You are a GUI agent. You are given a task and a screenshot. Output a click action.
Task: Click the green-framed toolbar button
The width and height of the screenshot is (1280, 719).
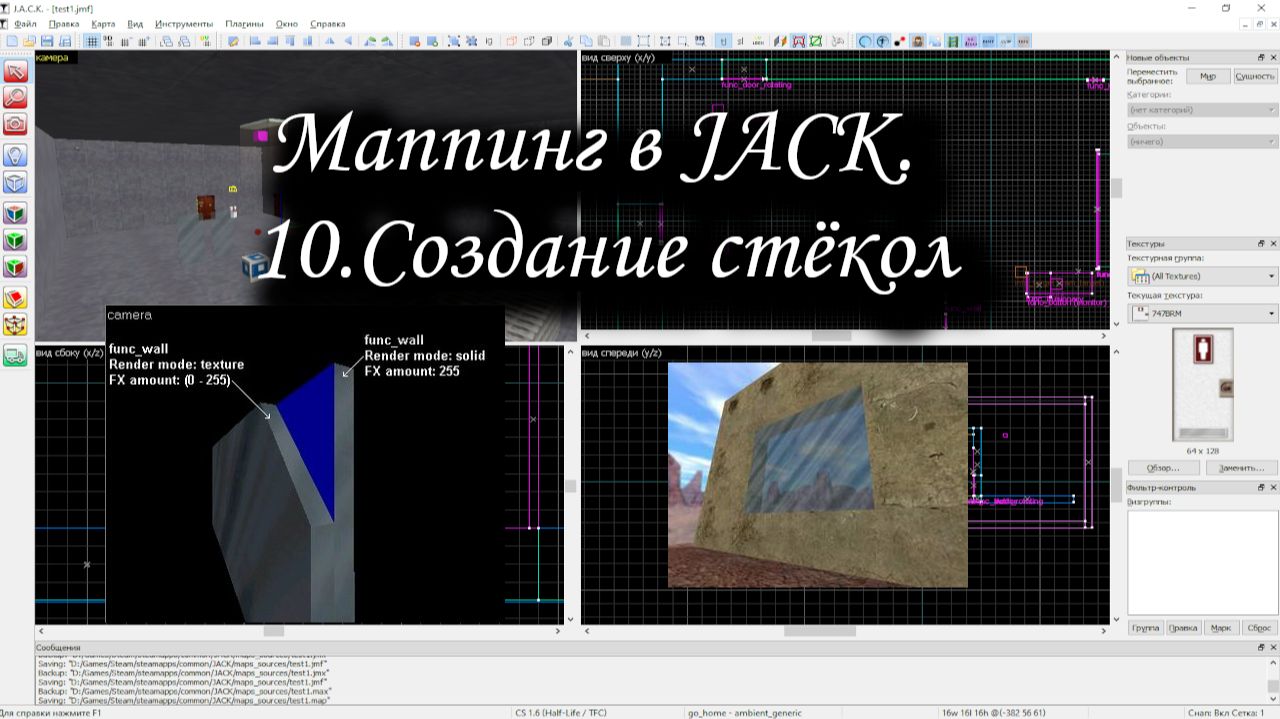815,41
